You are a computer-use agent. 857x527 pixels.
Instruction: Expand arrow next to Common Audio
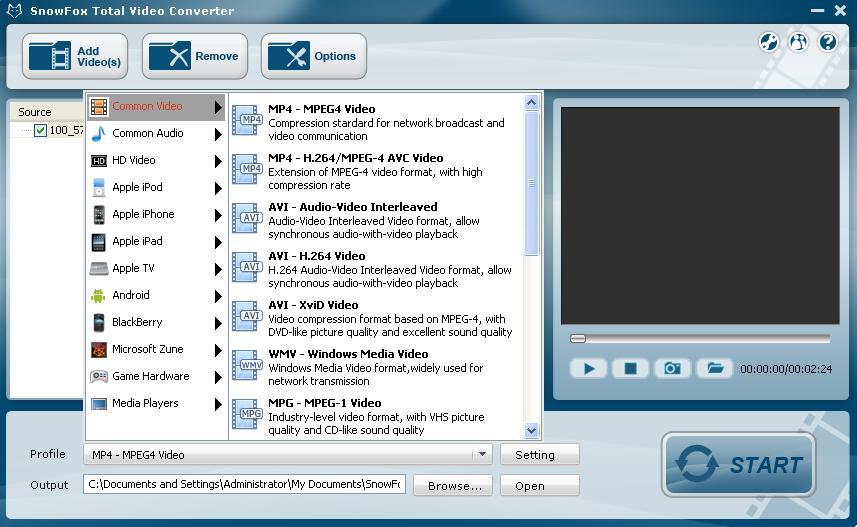(x=218, y=134)
